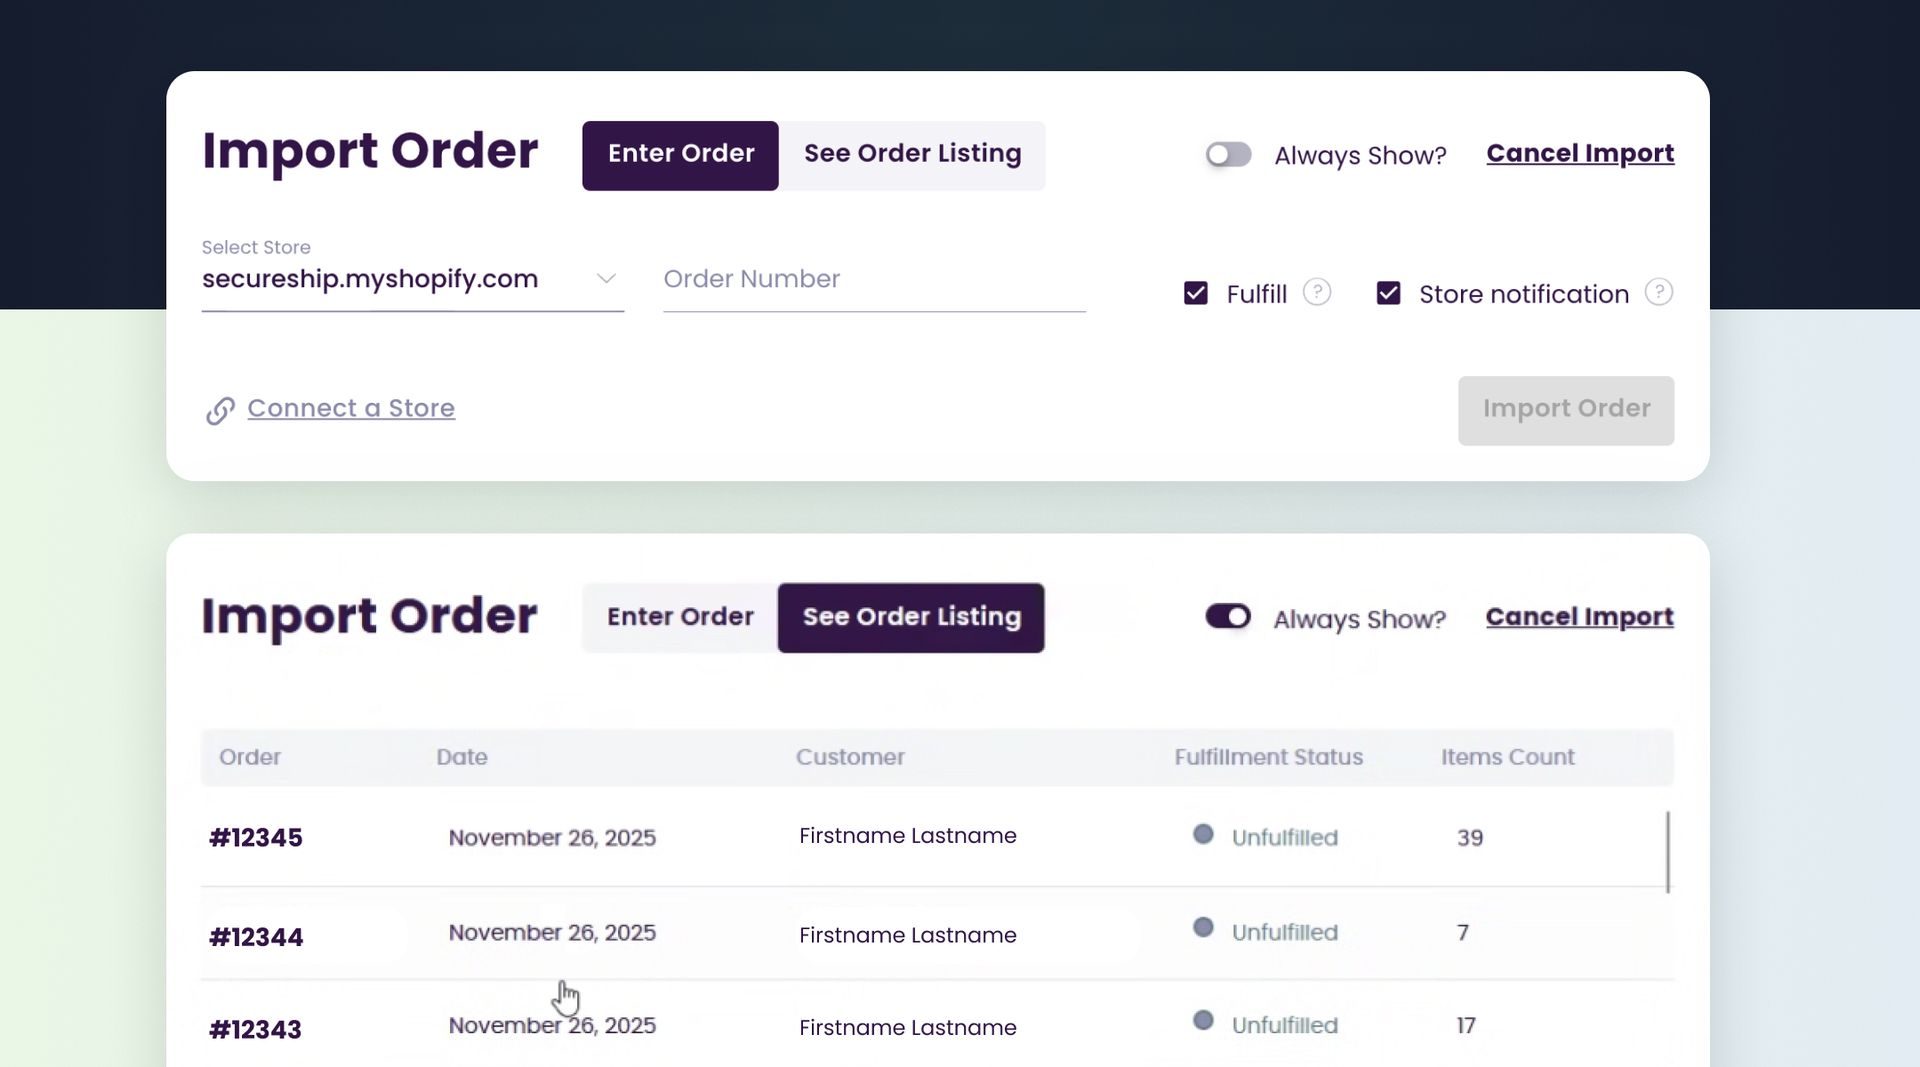Disable the bottom Always Show? toggle
This screenshot has height=1067, width=1920.
click(x=1228, y=617)
